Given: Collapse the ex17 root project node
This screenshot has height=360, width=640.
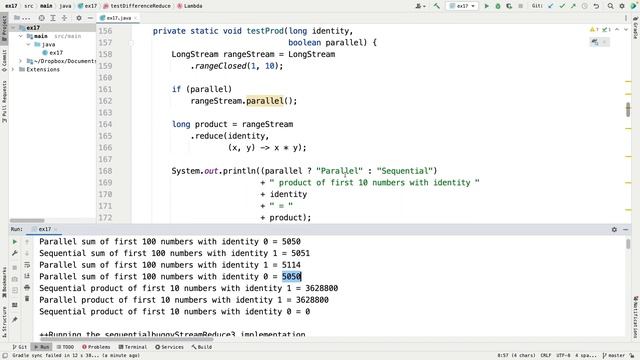Looking at the screenshot, I should tap(13, 28).
